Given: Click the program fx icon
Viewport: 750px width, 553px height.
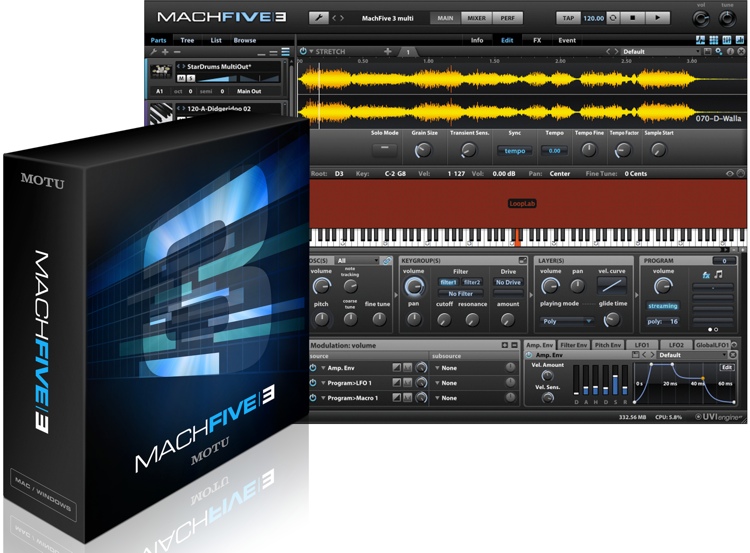Looking at the screenshot, I should 706,275.
